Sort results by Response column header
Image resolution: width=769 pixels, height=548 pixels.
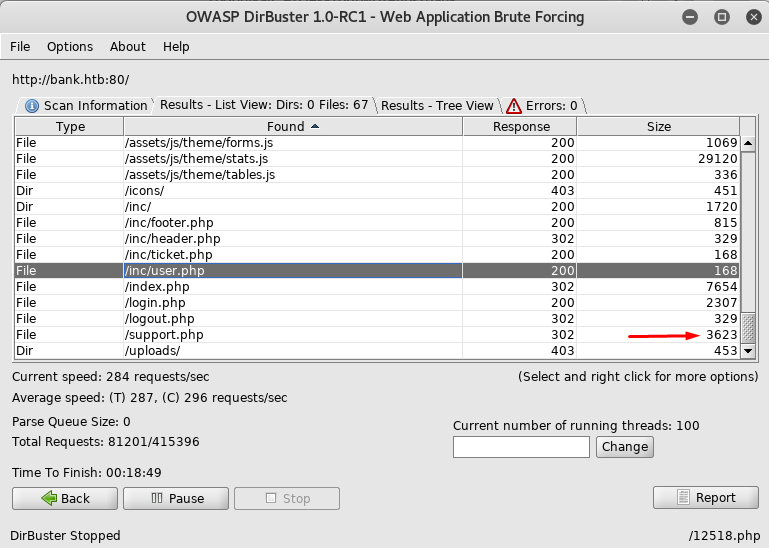pyautogui.click(x=521, y=127)
